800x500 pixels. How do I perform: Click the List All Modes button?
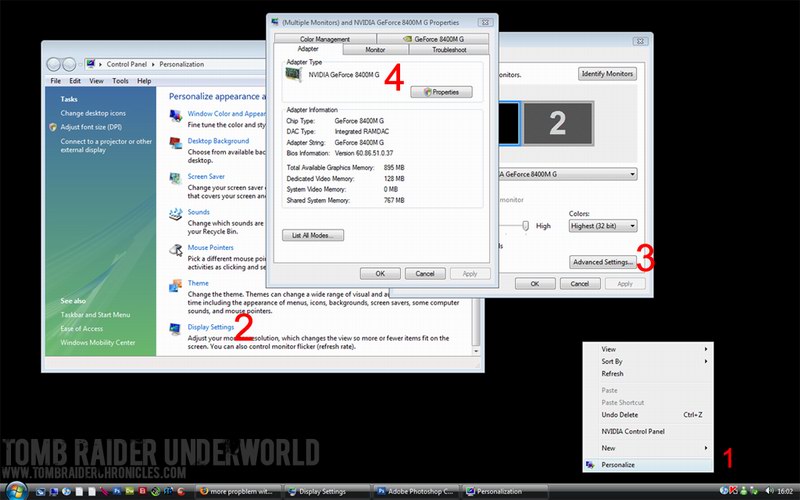(313, 235)
